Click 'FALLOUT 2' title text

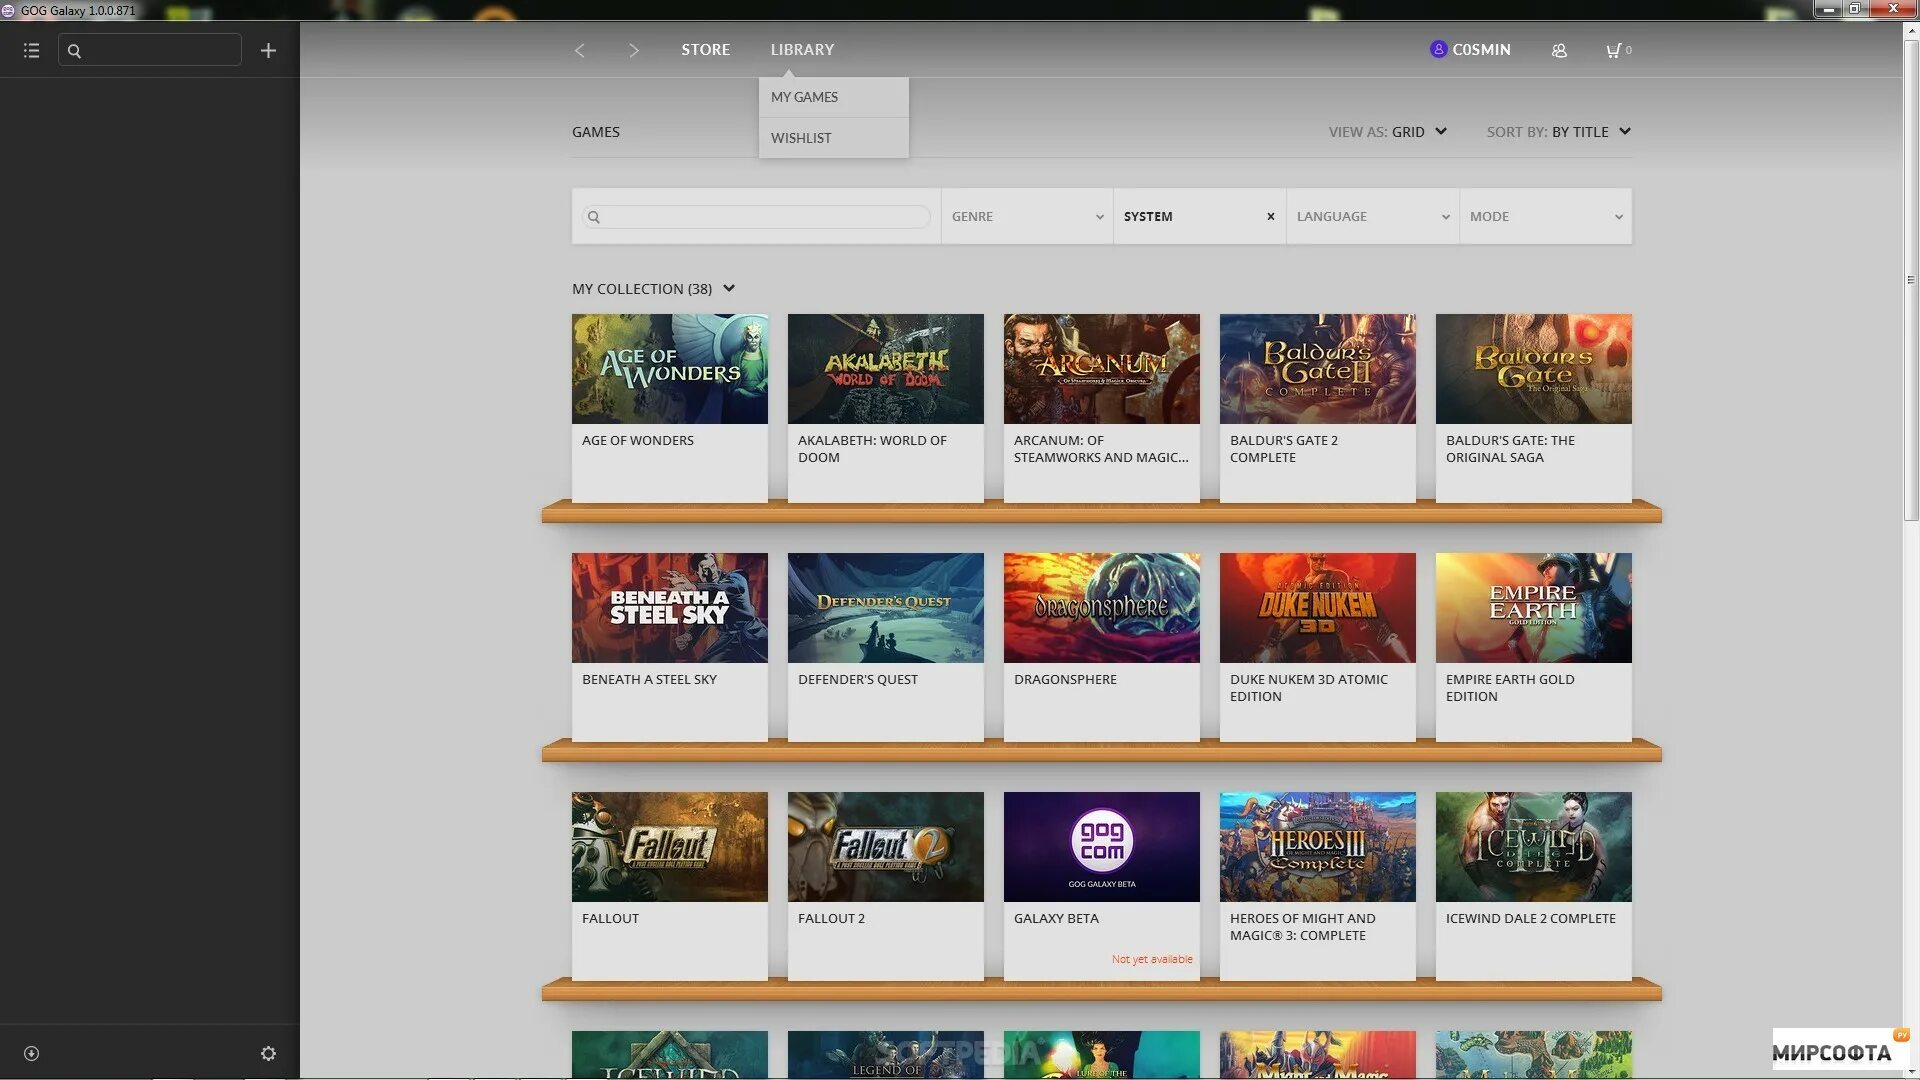[831, 918]
